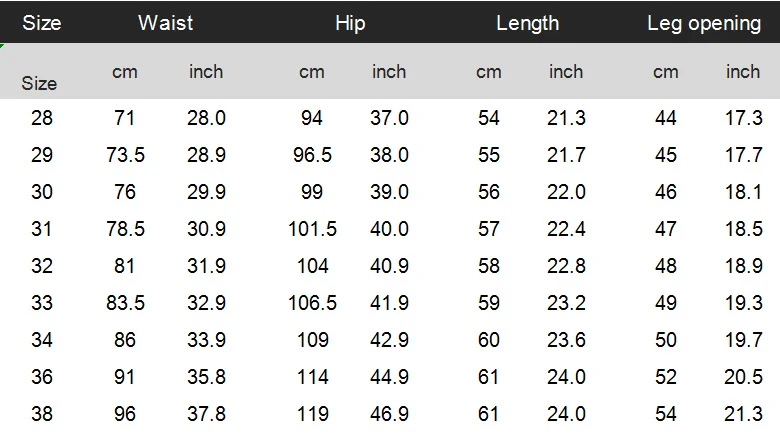Click length 60 cm cell
This screenshot has height=438, width=780.
489,340
